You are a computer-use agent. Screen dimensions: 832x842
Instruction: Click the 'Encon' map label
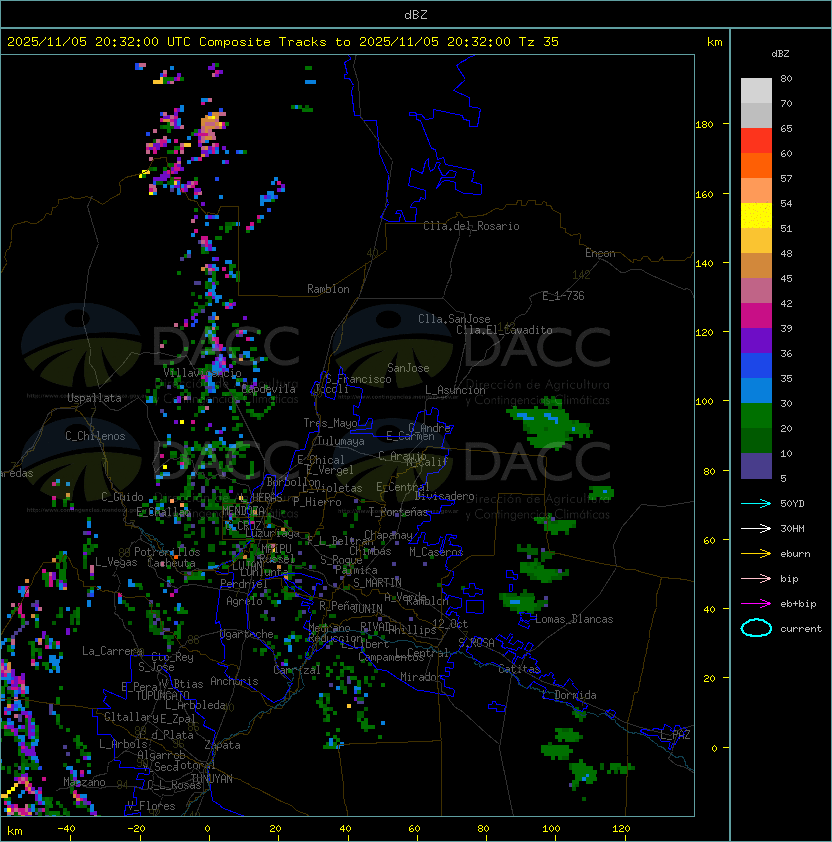click(600, 253)
